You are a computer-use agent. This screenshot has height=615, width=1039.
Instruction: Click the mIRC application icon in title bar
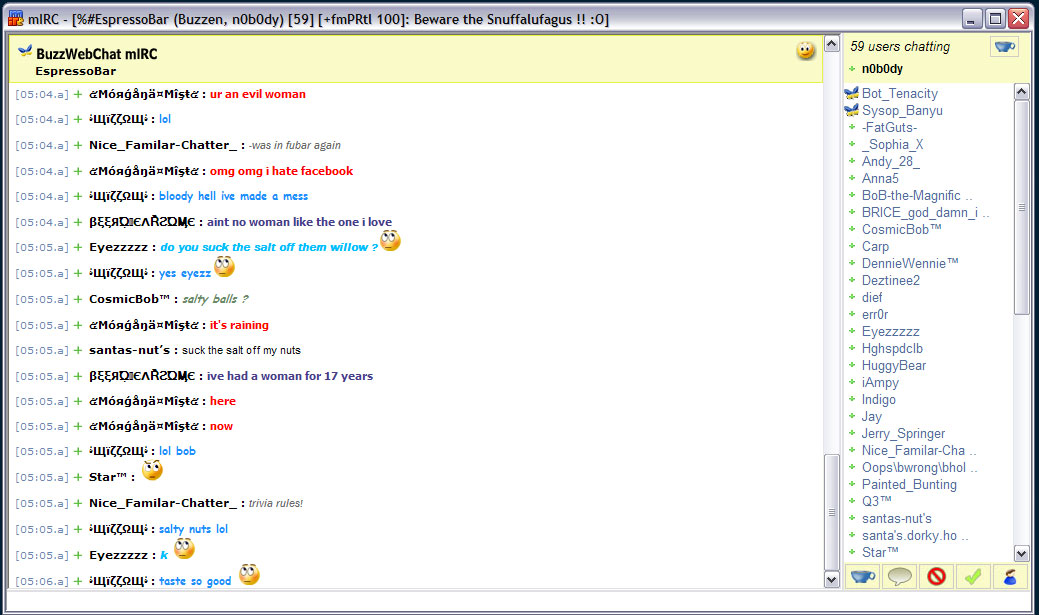(16, 19)
